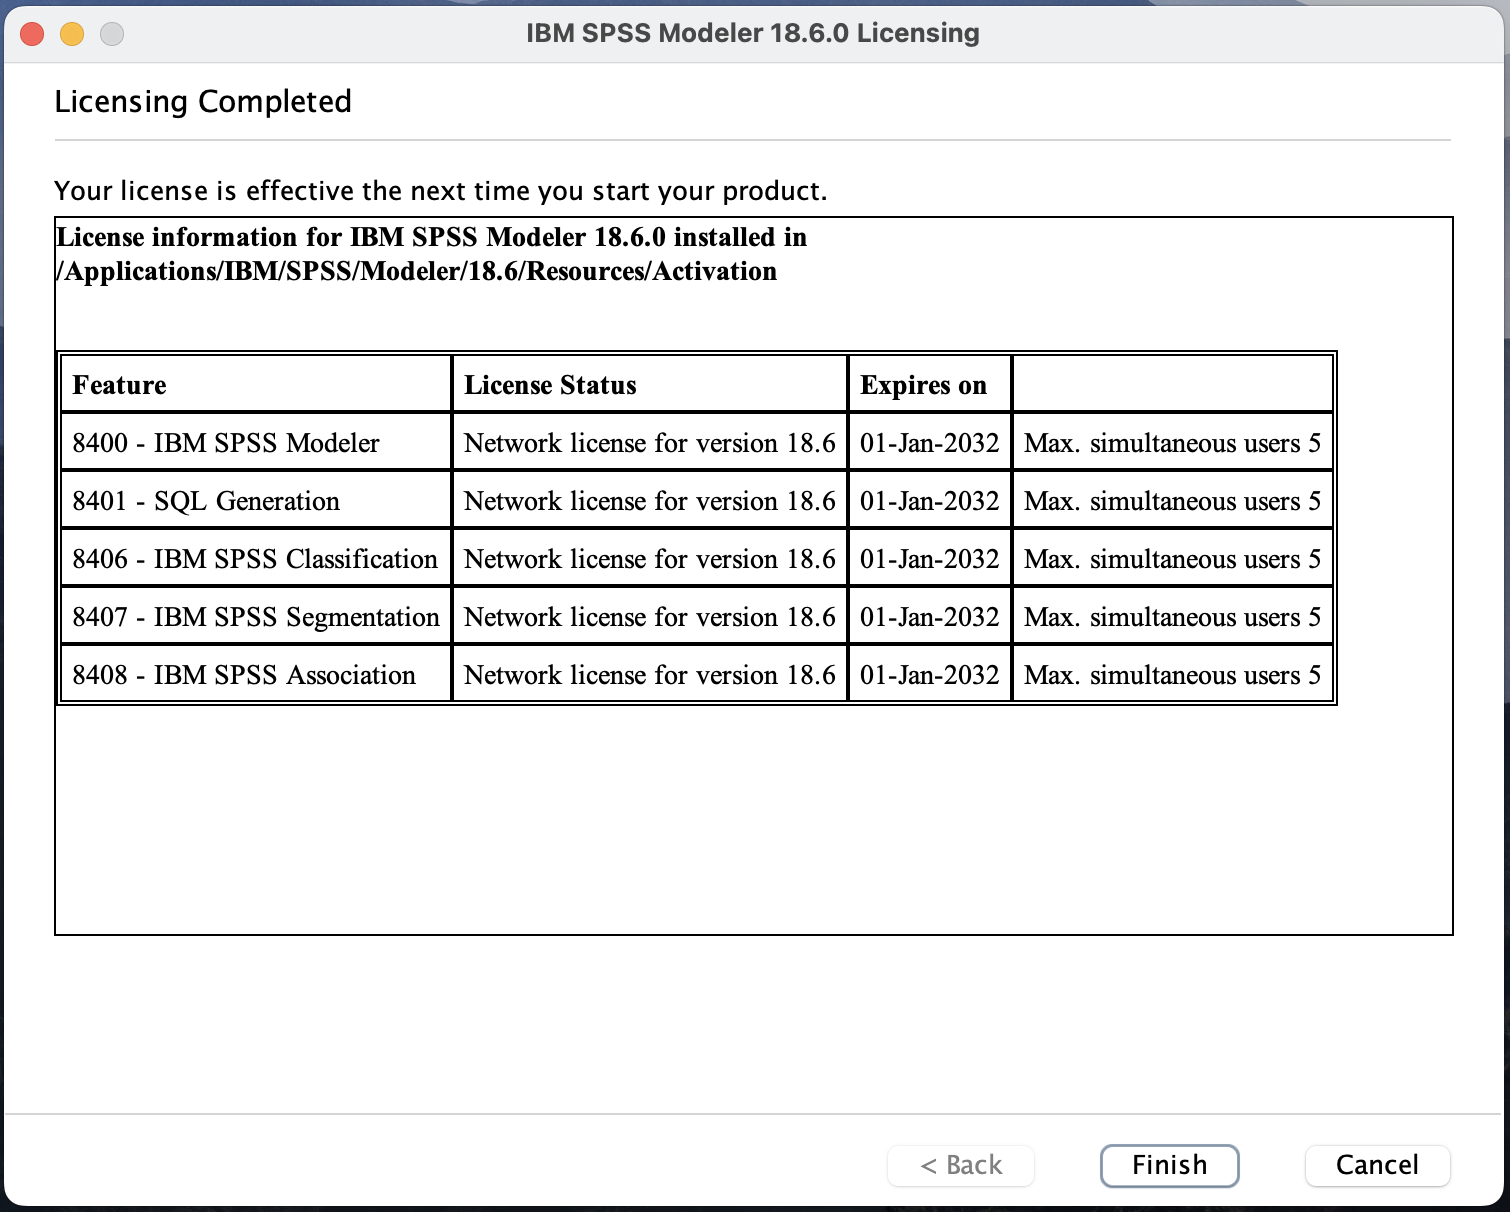Click the Licensing Completed heading
The image size is (1510, 1212).
203,102
